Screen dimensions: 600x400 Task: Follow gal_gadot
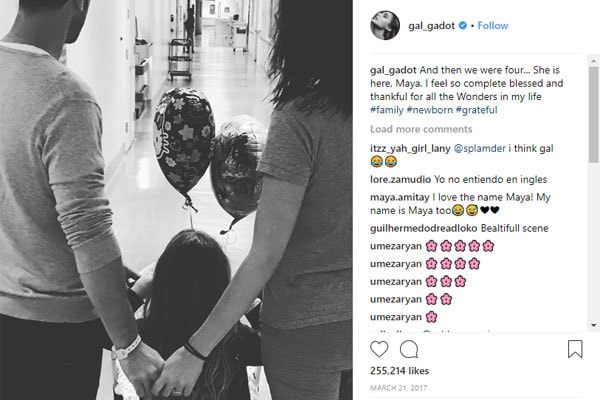[x=492, y=26]
